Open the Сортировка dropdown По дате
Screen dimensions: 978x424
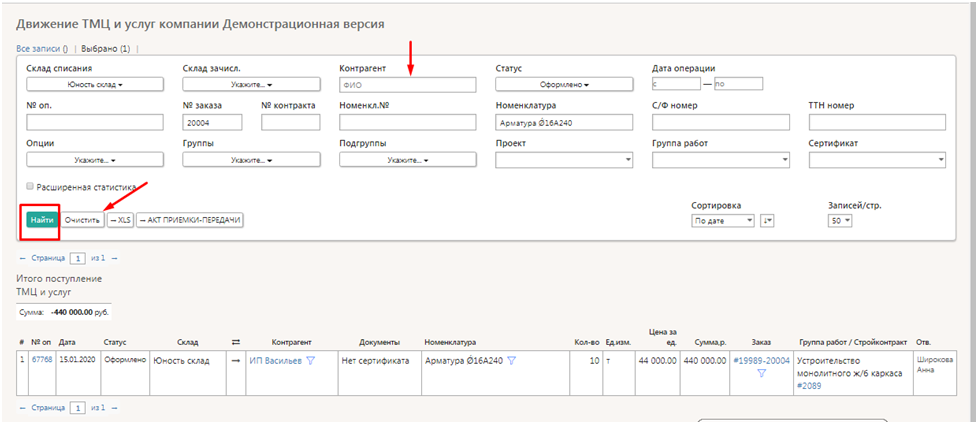click(723, 221)
